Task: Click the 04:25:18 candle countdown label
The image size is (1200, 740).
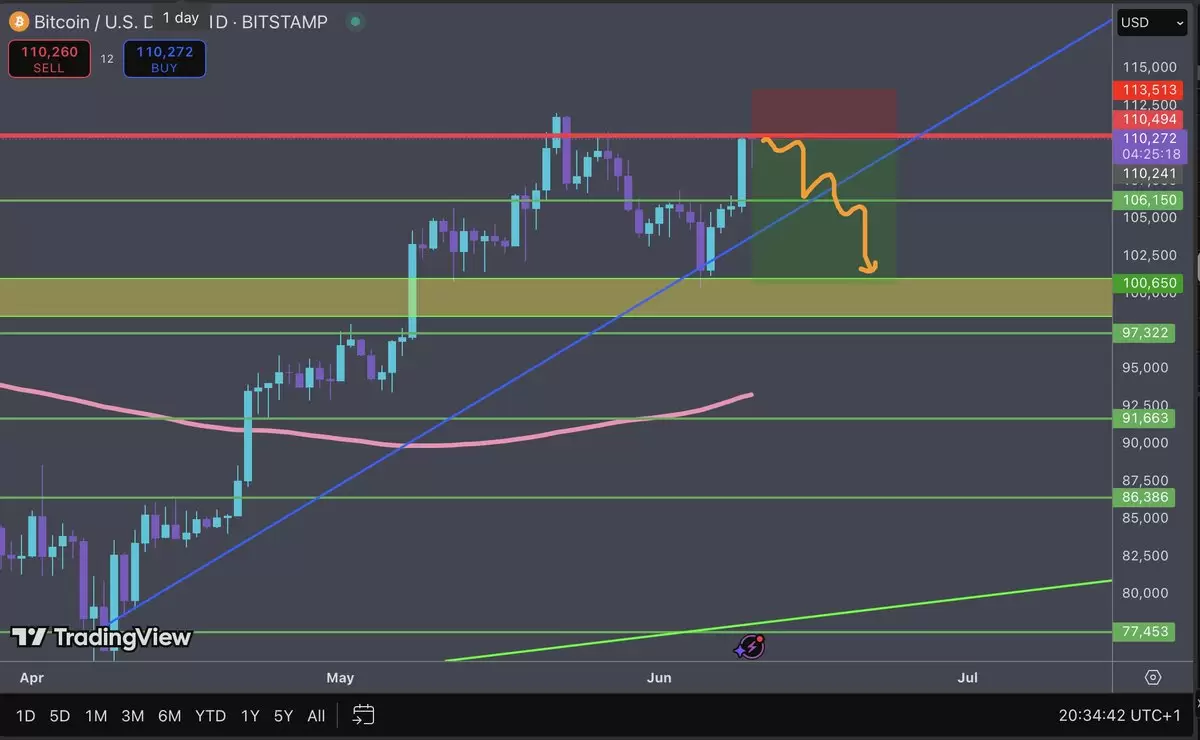Action: (x=1150, y=154)
